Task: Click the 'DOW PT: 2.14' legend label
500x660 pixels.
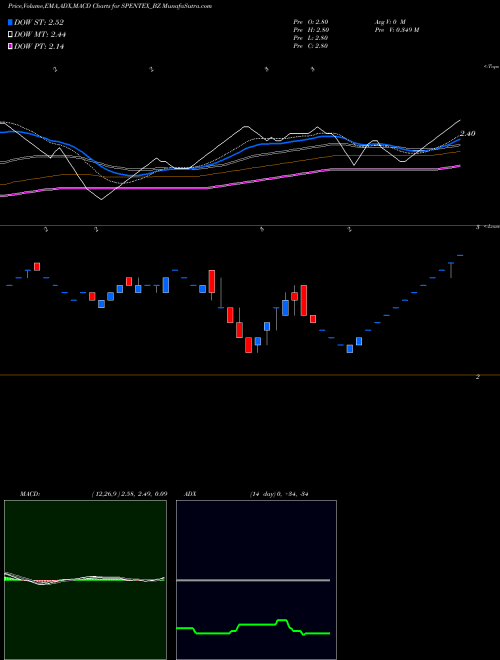Action: coord(39,47)
